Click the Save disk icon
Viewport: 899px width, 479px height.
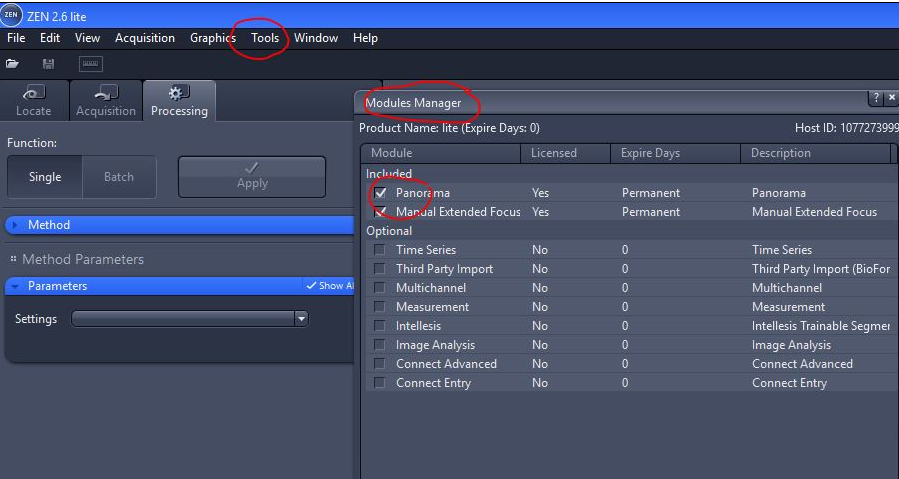pos(48,64)
